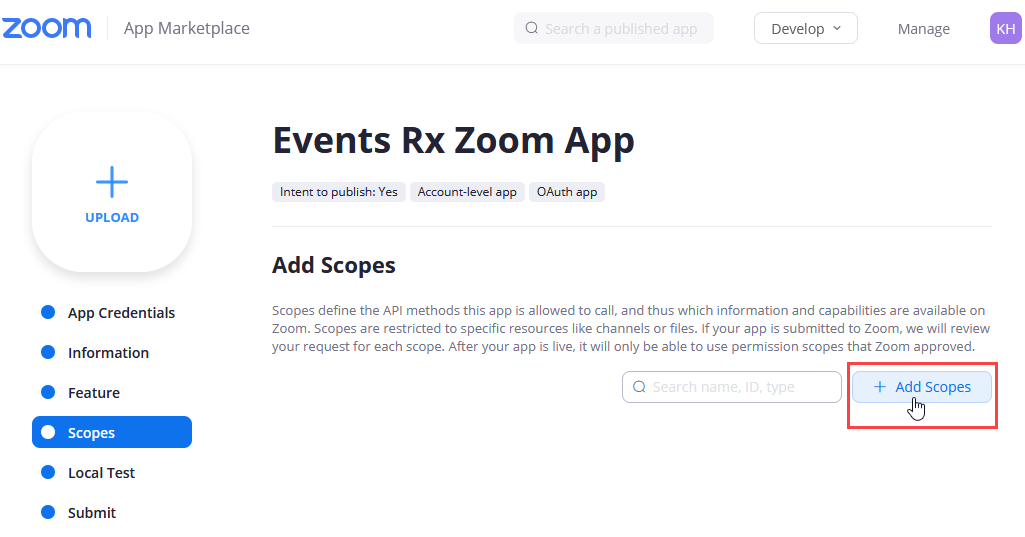Select the Feature section
Viewport: 1025px width, 537px height.
pyautogui.click(x=94, y=393)
